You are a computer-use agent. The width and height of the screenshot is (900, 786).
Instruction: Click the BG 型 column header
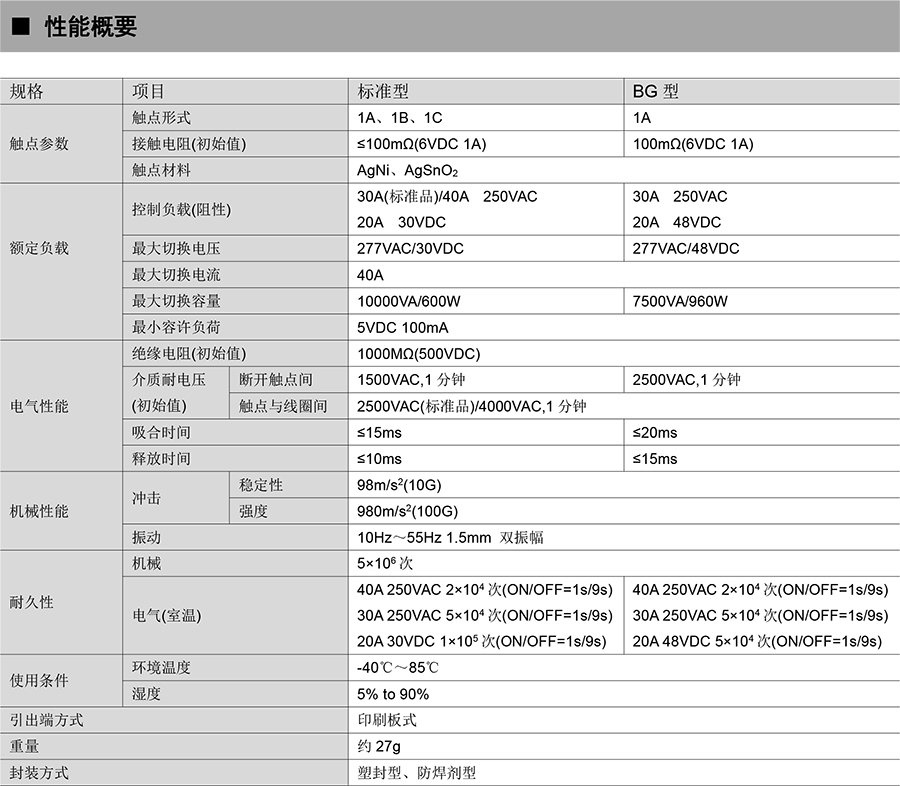pyautogui.click(x=655, y=92)
